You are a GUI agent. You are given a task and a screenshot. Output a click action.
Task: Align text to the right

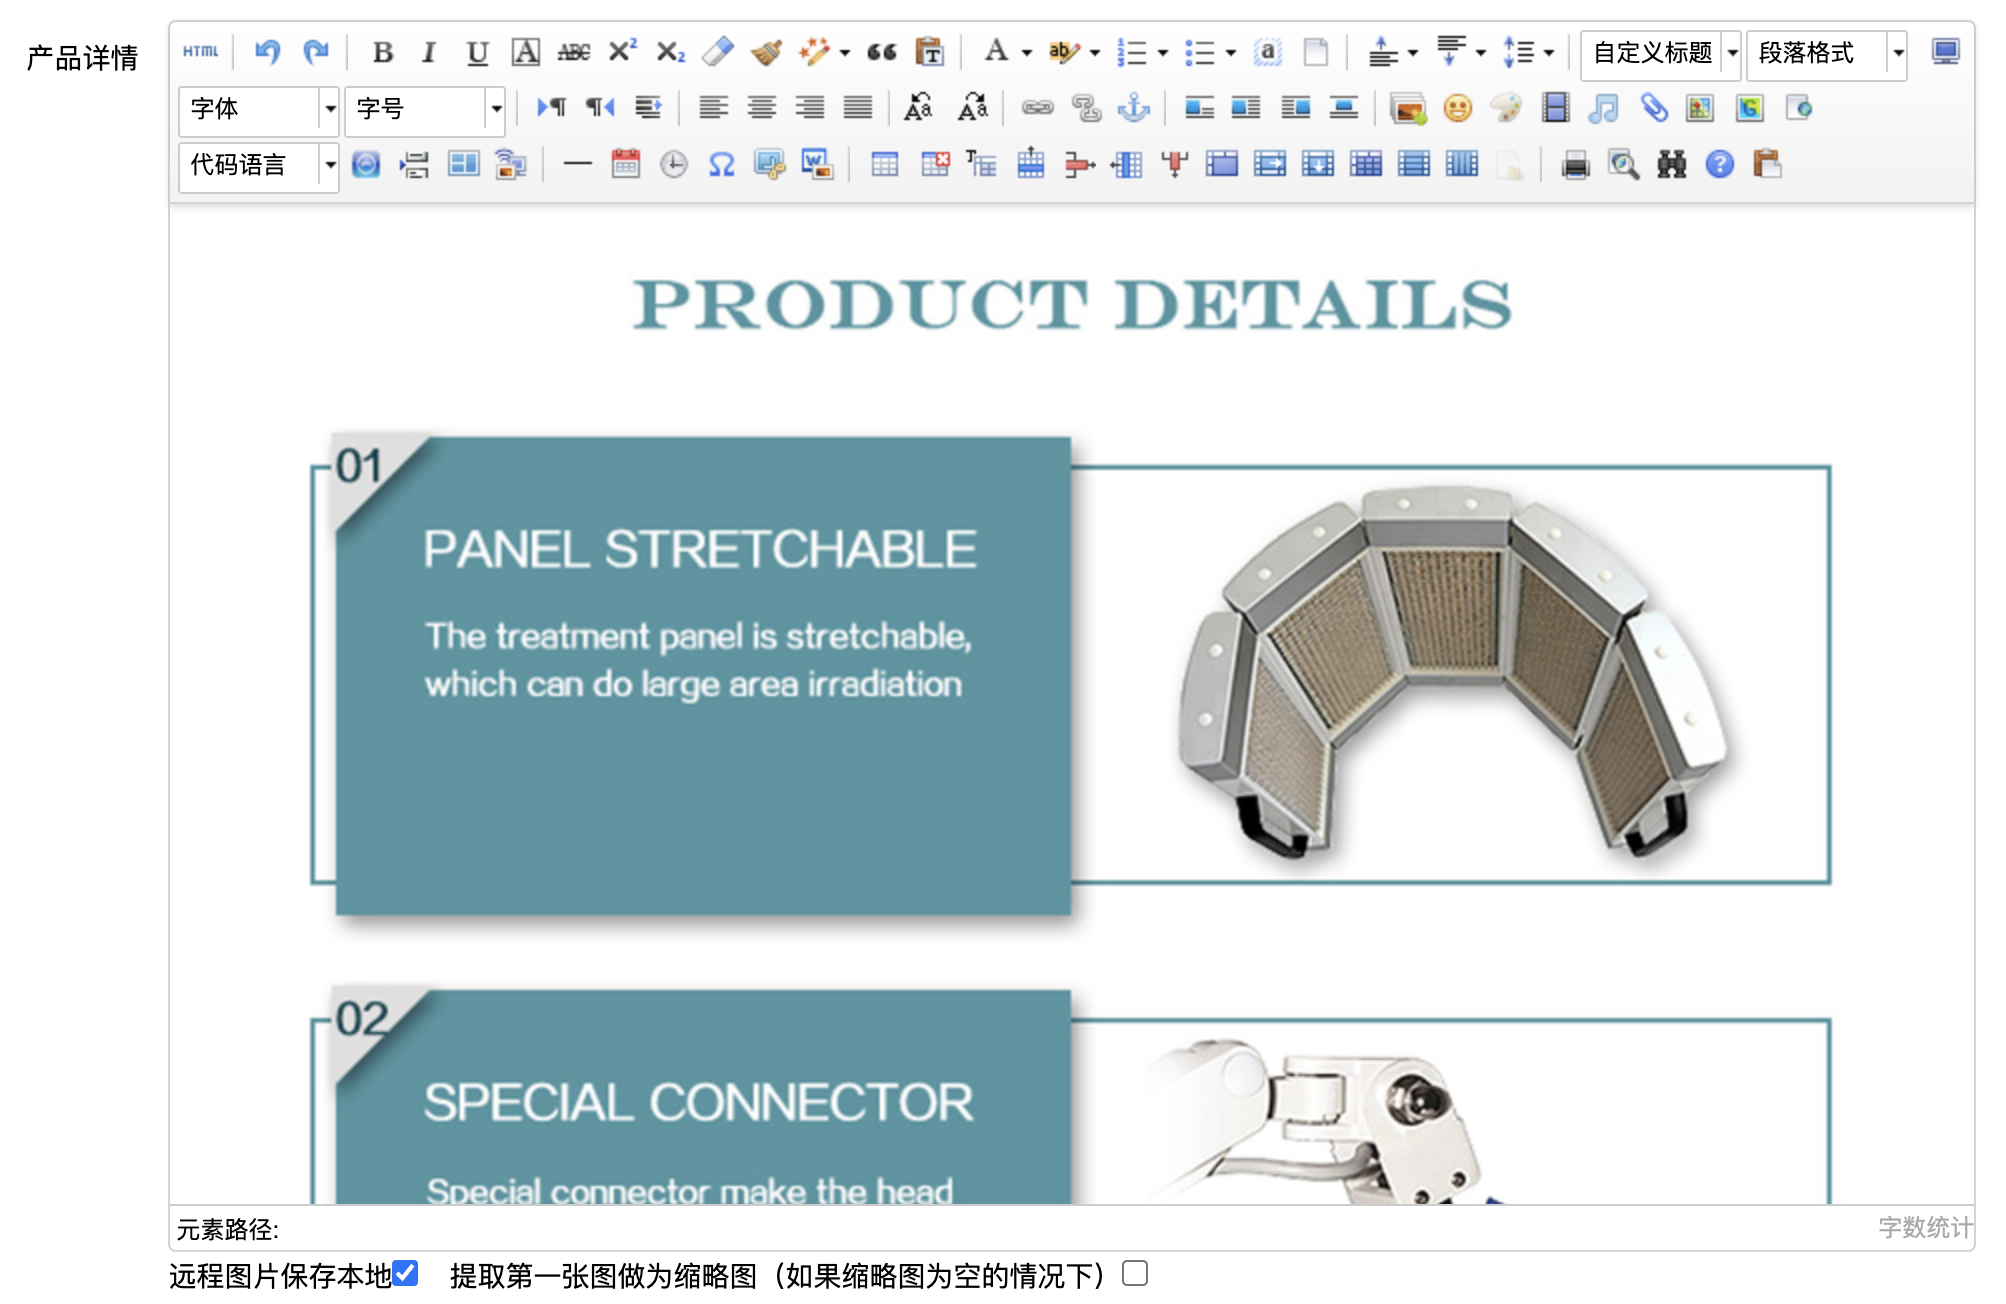click(x=810, y=107)
